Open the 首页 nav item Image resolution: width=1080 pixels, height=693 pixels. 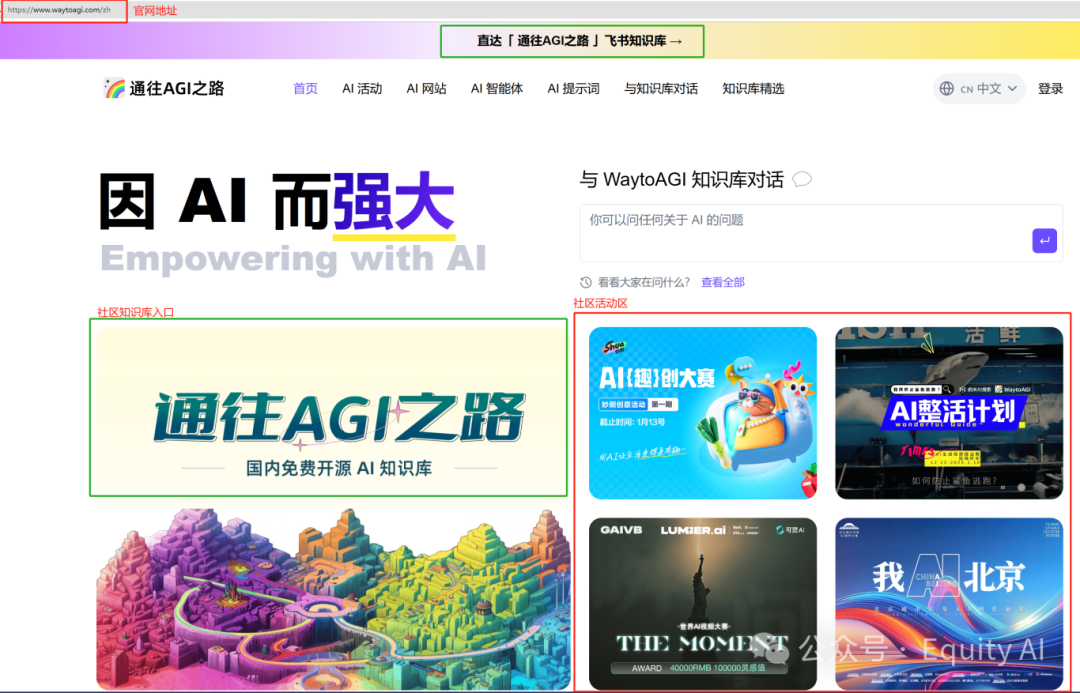(305, 89)
